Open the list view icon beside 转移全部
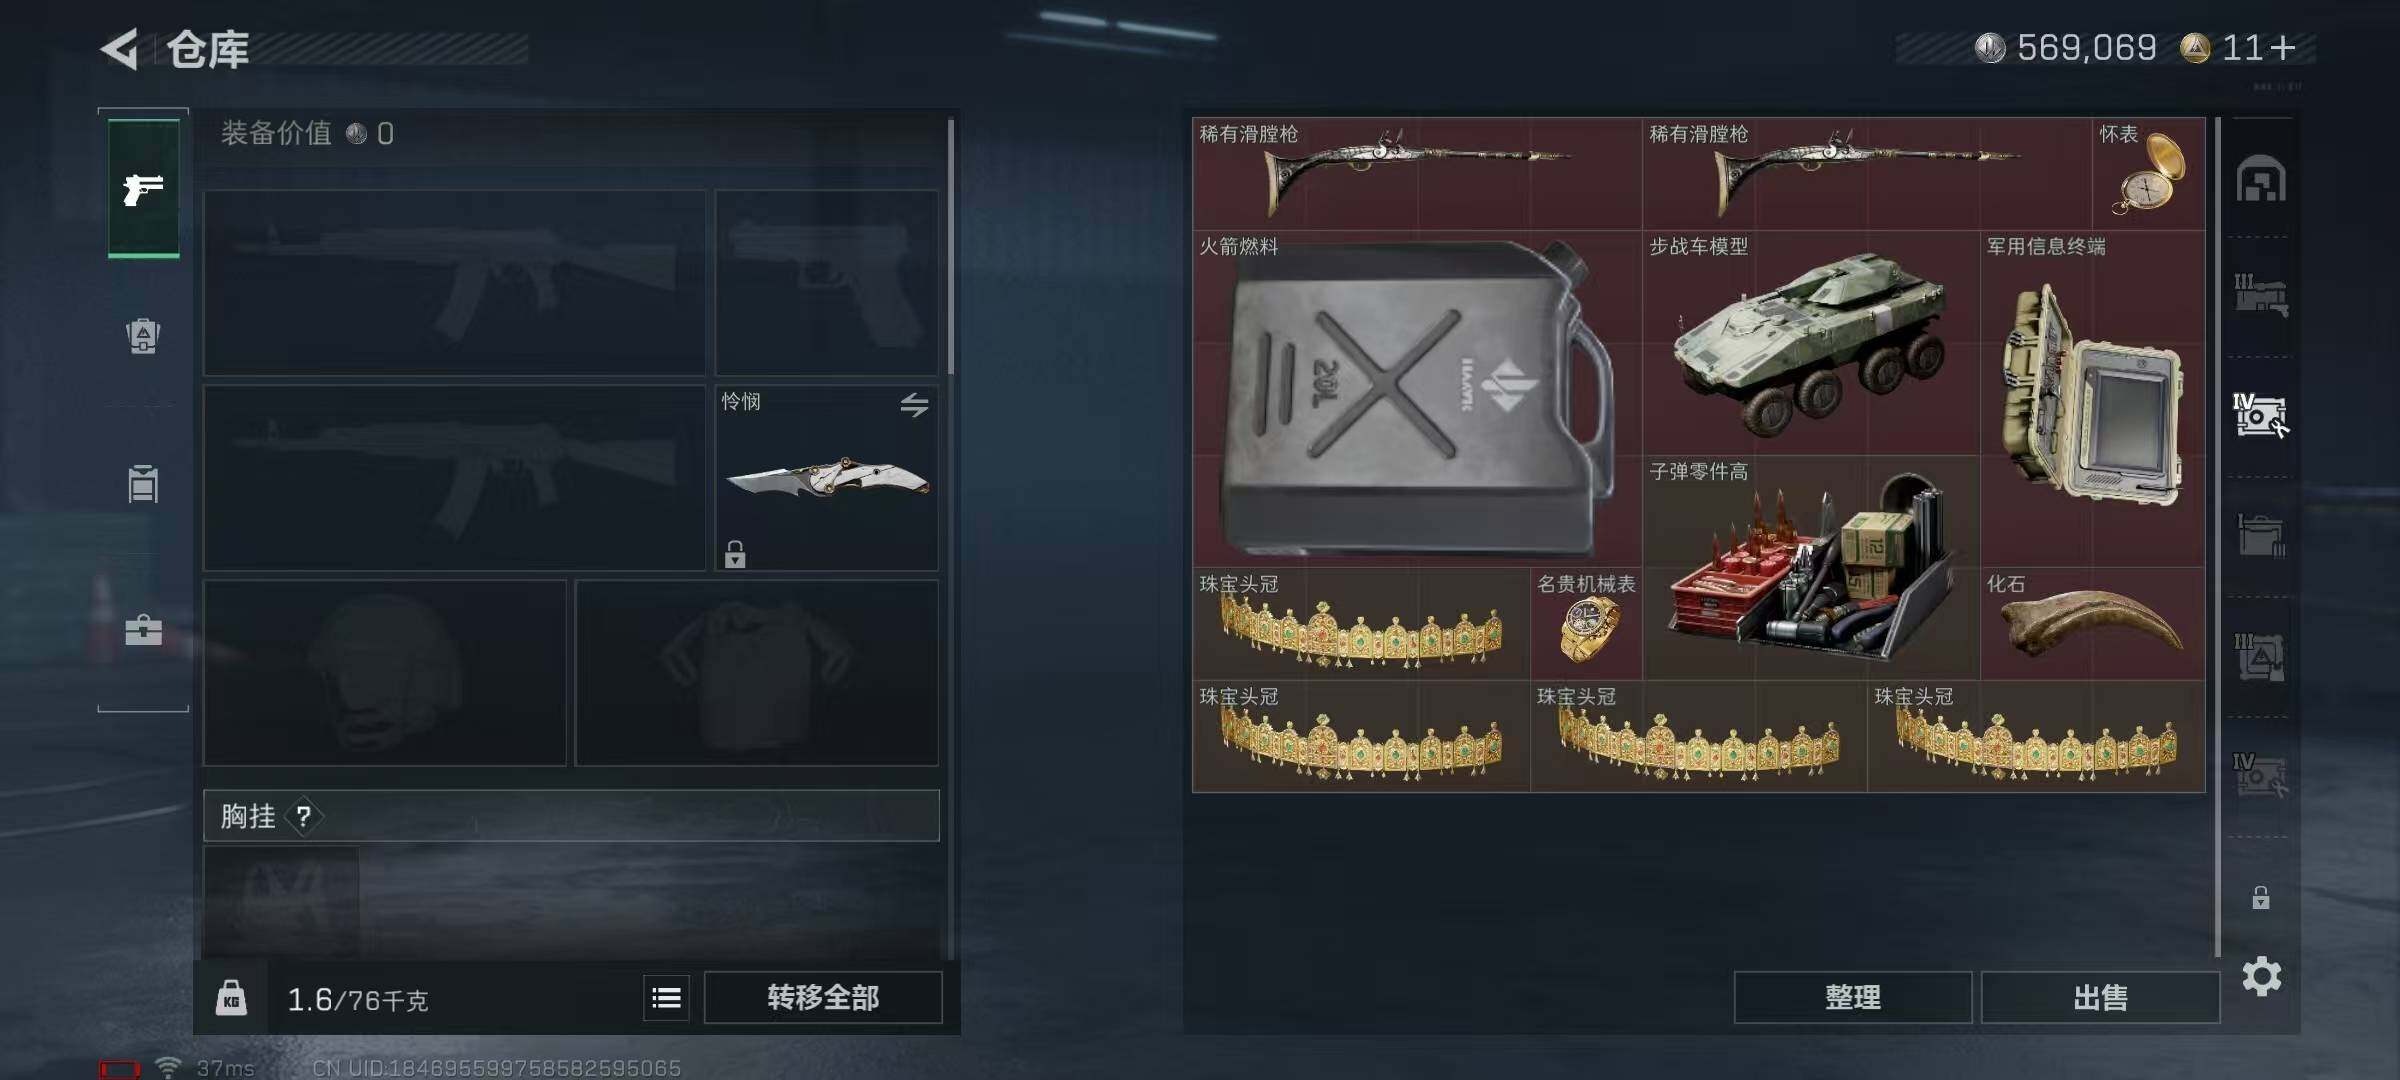This screenshot has height=1080, width=2400. click(666, 997)
